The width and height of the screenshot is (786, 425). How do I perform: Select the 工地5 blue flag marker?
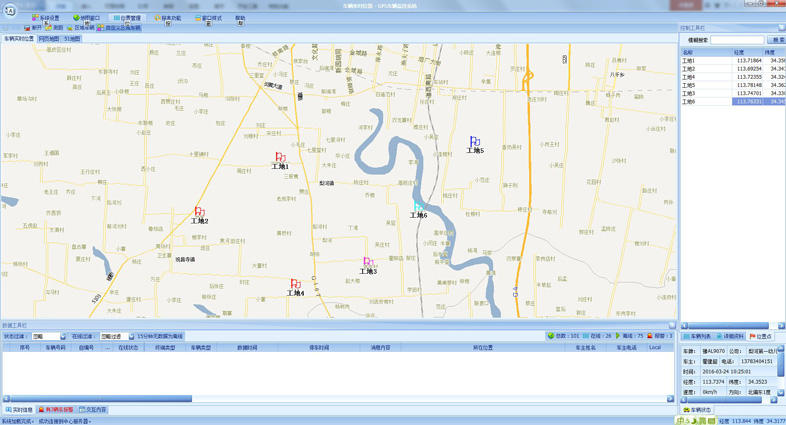474,142
